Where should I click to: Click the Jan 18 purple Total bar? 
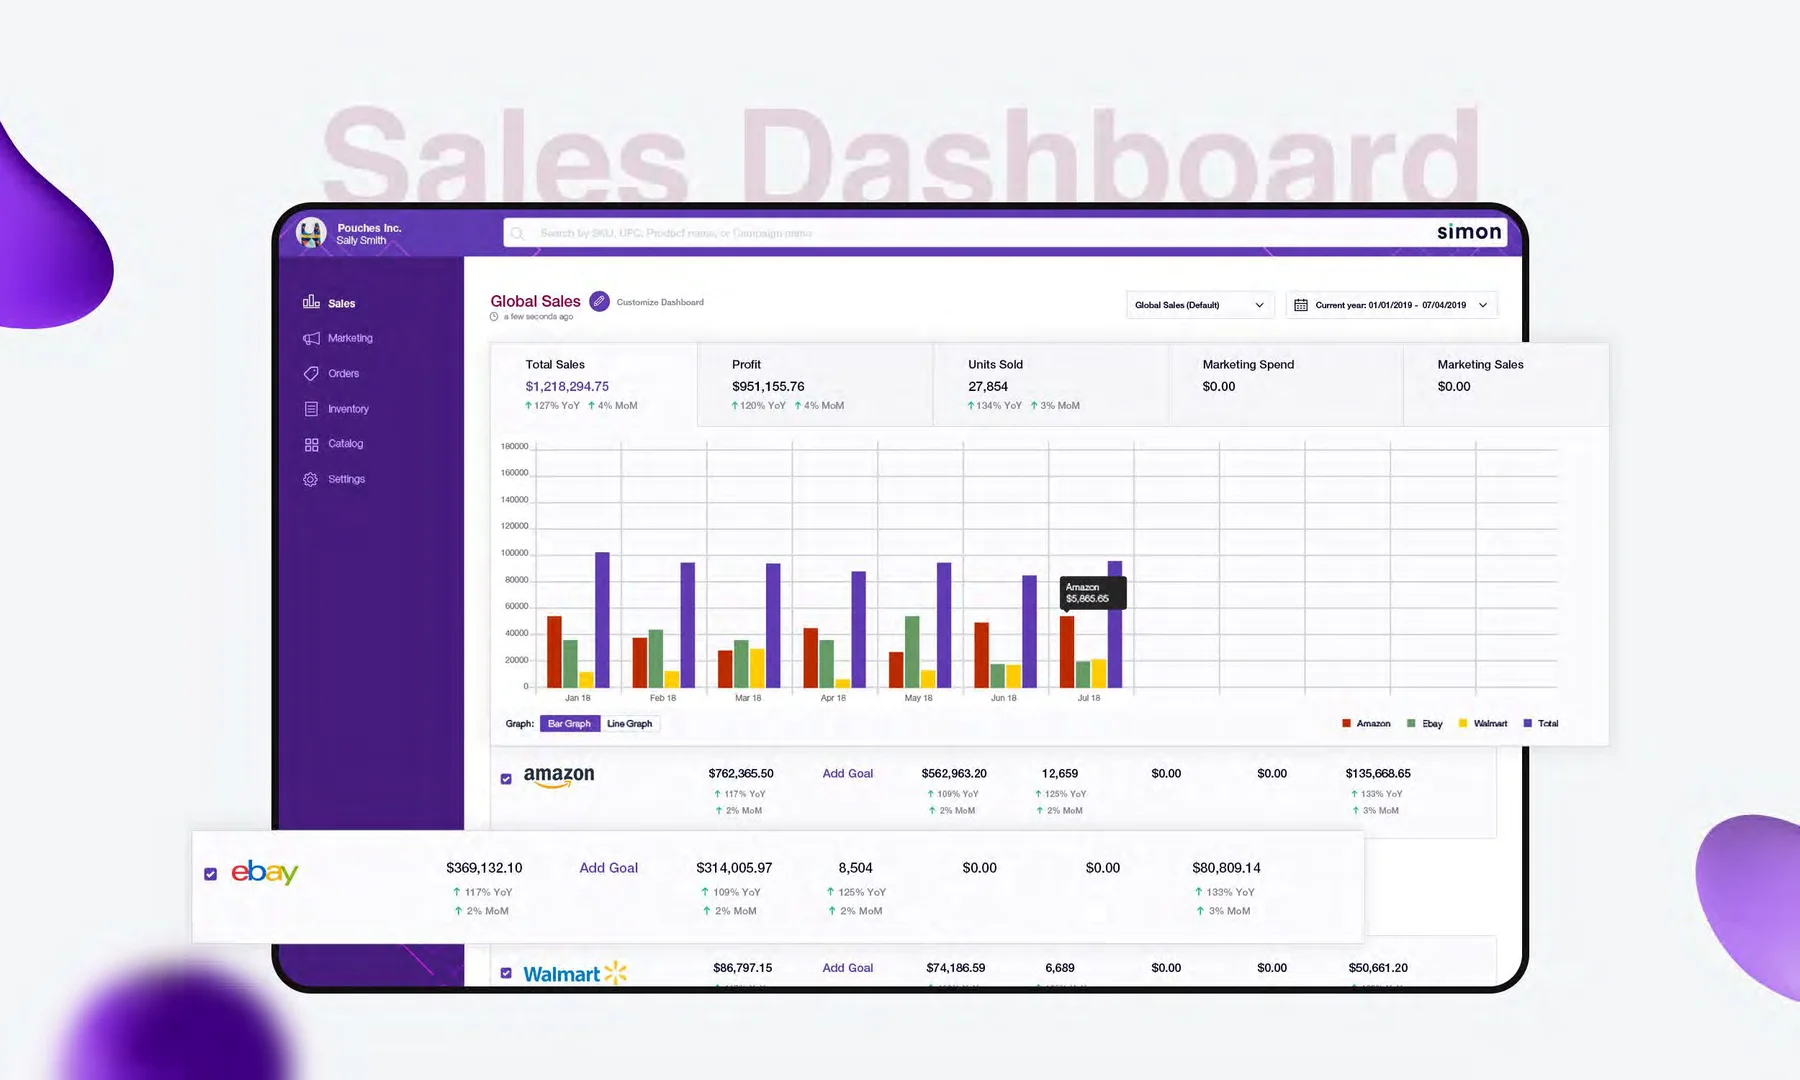(602, 620)
